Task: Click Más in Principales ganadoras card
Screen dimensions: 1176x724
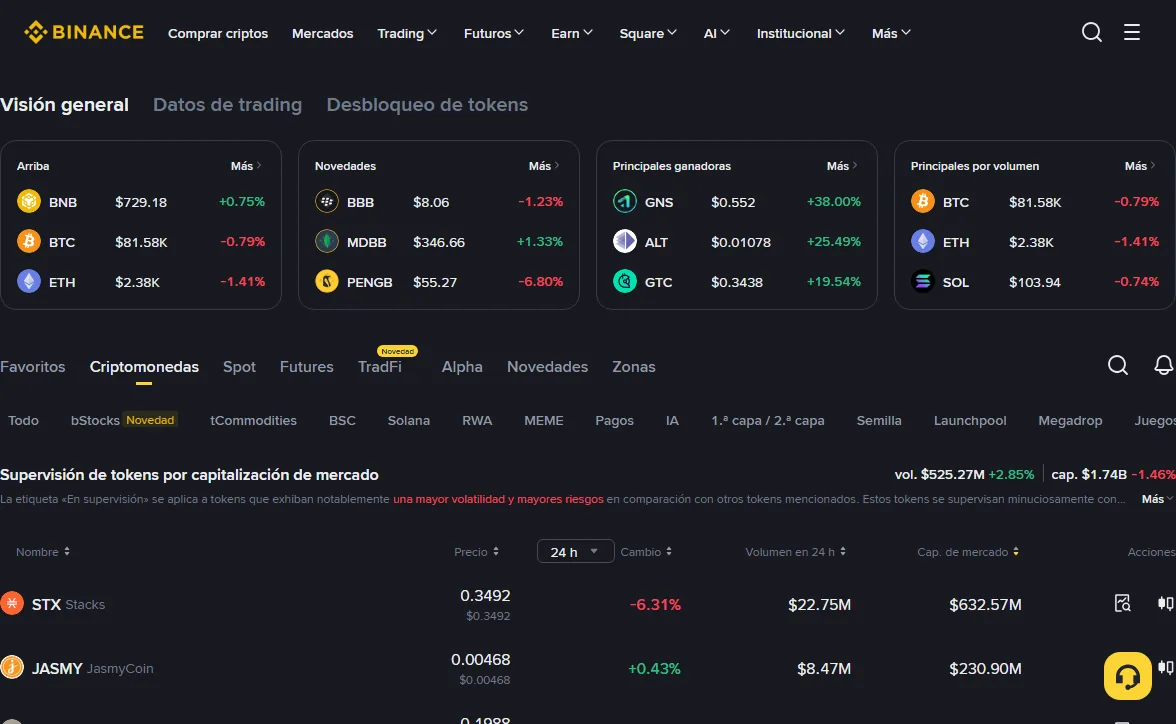Action: [842, 166]
